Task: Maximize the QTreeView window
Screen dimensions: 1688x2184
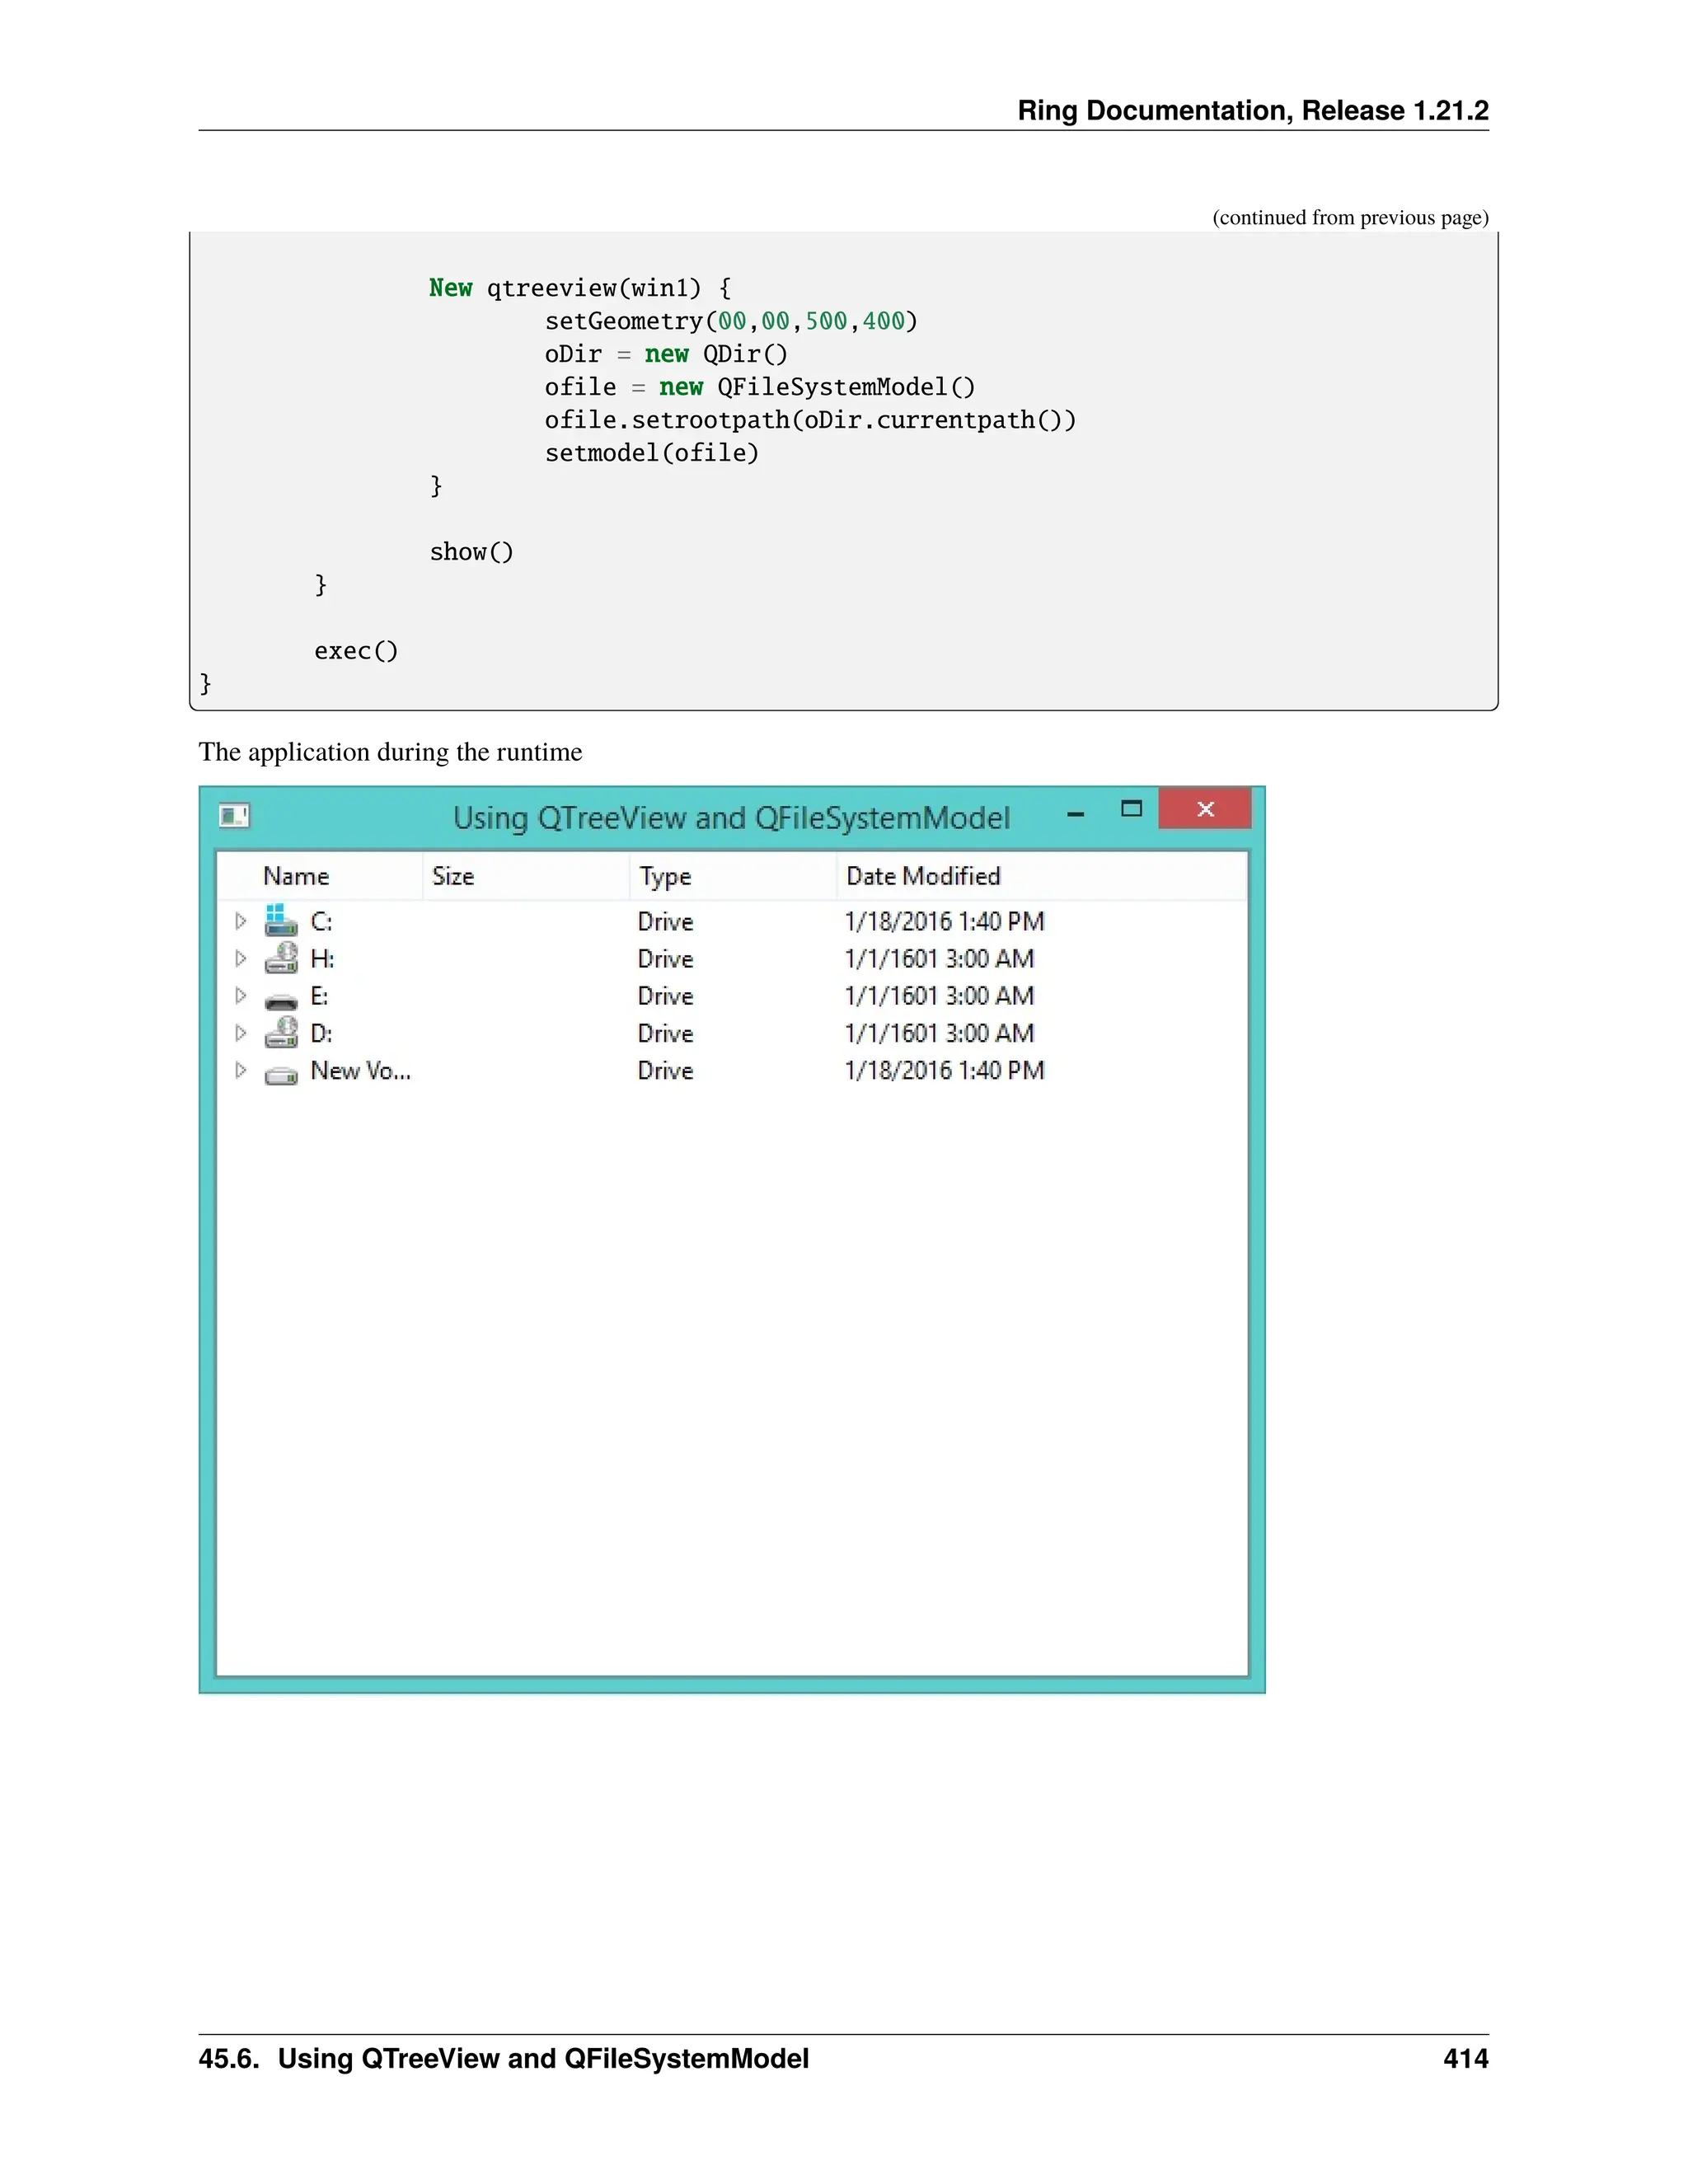Action: [1131, 809]
